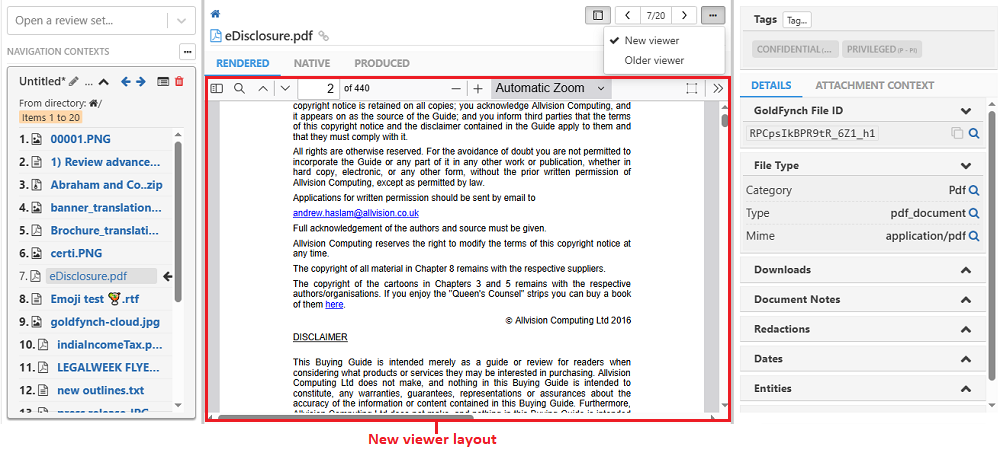1000x451 pixels.
Task: Go to the previous document in the 7/20 navigator
Action: [627, 15]
